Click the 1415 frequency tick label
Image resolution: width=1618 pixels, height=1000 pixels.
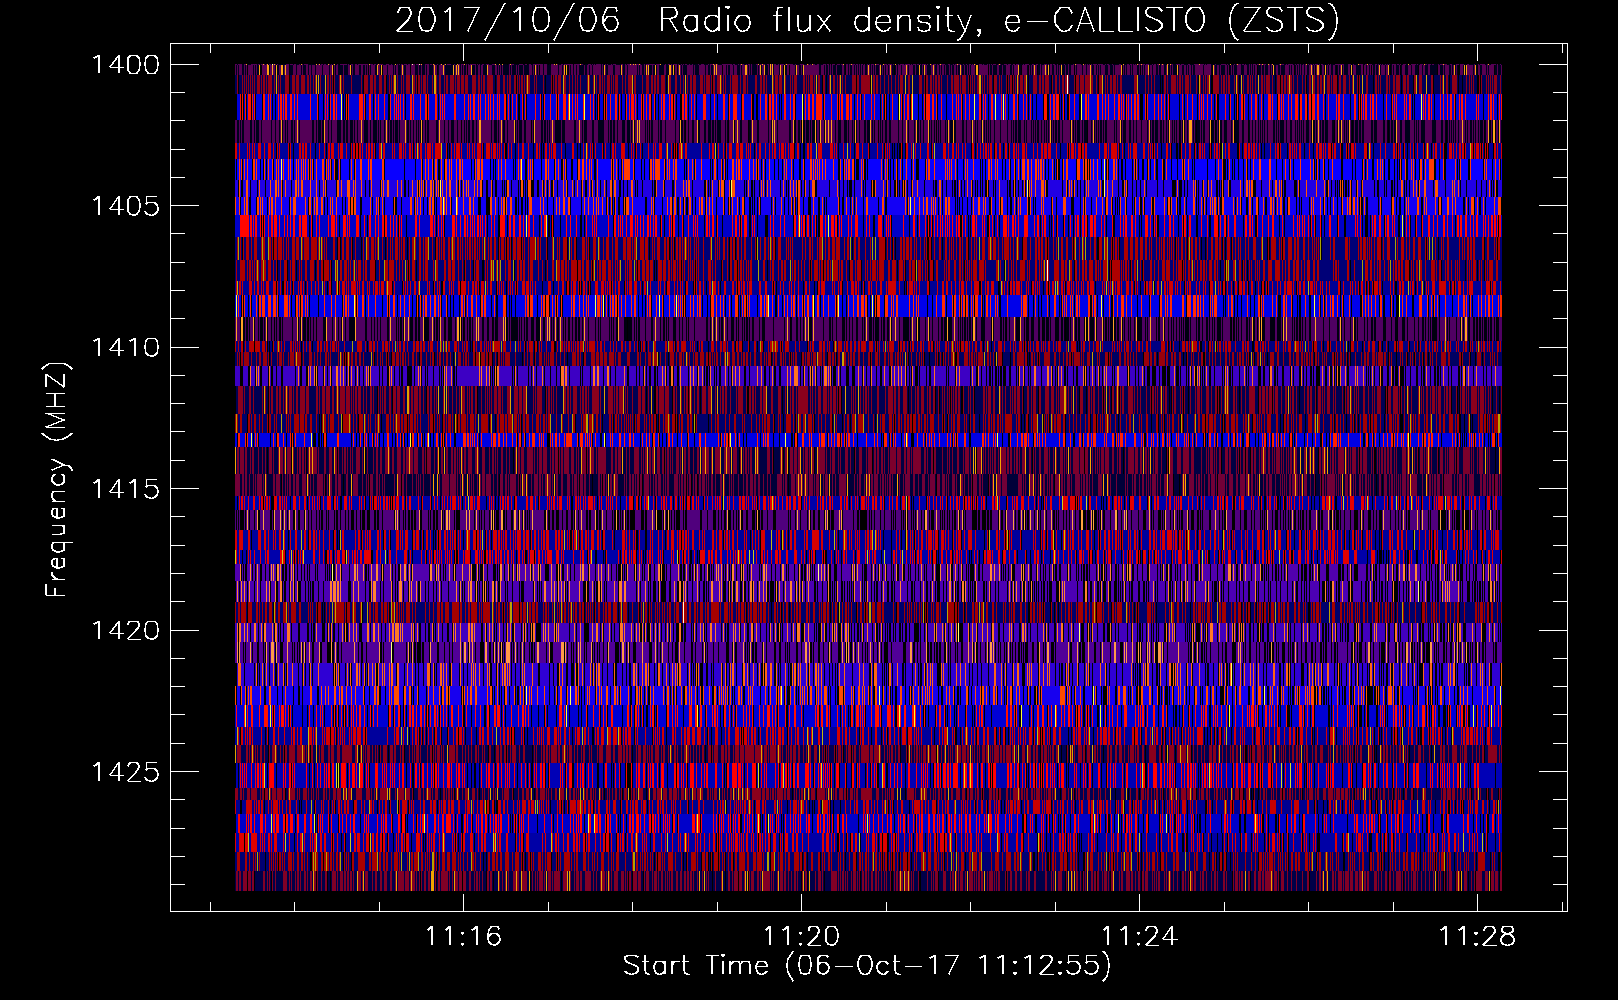pos(125,489)
